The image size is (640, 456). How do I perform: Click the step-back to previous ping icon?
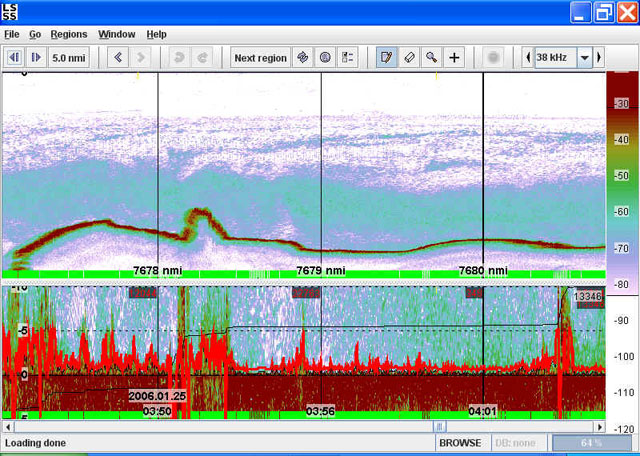[14, 58]
